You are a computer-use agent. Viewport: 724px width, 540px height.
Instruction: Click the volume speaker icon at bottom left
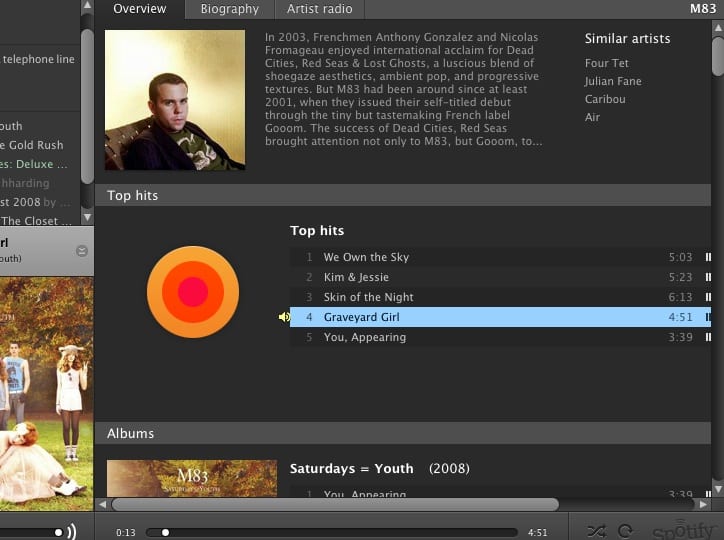[x=72, y=532]
